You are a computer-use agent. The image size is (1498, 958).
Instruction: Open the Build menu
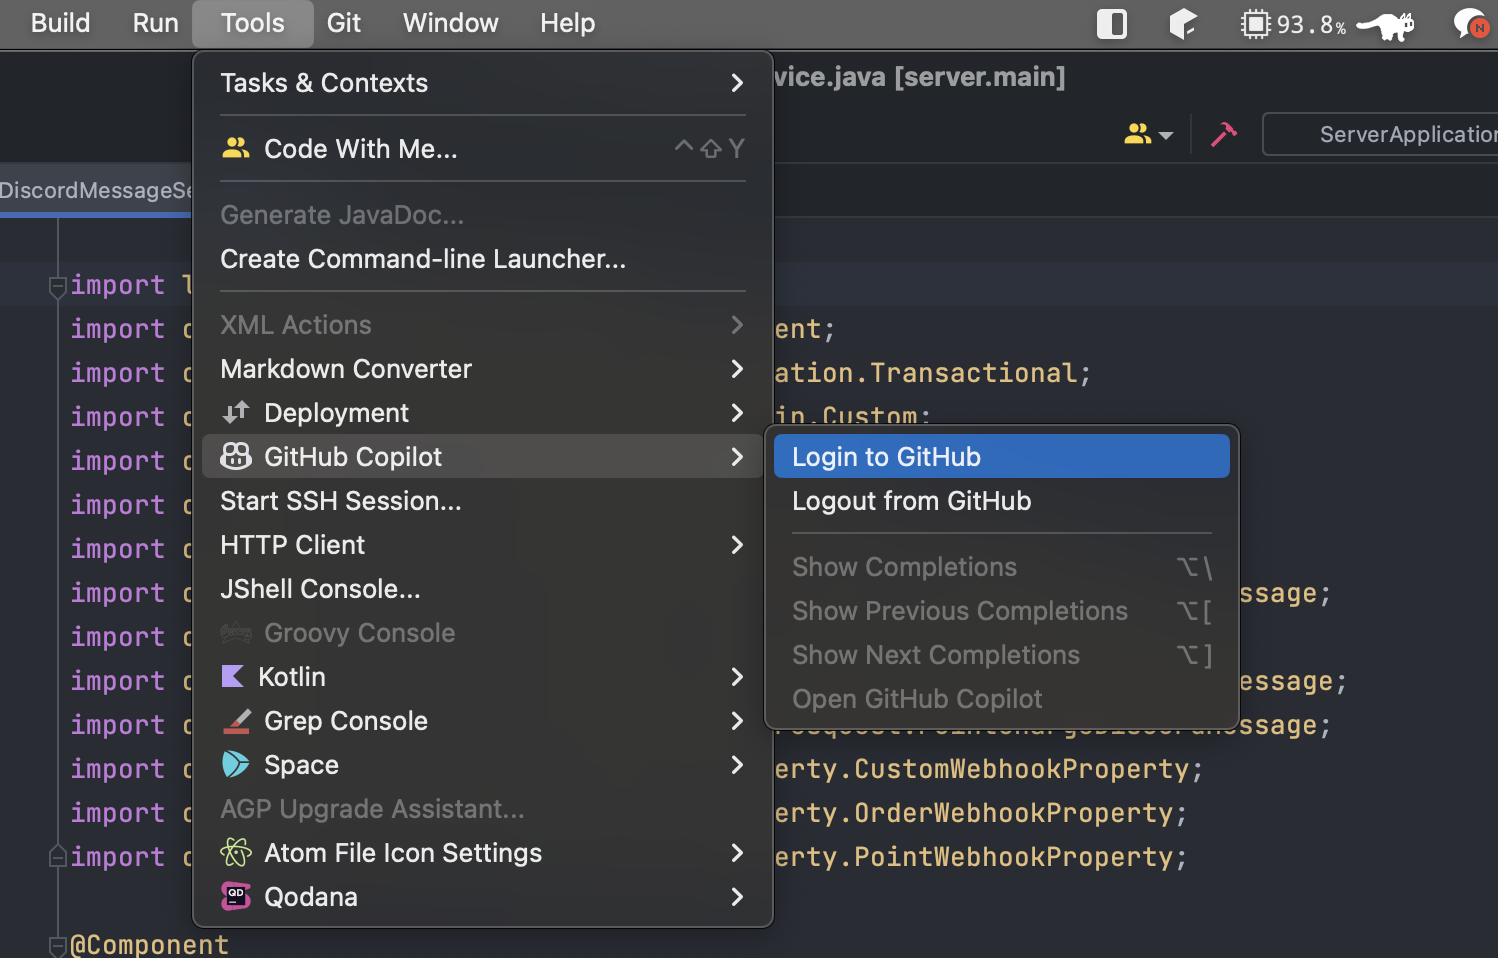click(60, 23)
